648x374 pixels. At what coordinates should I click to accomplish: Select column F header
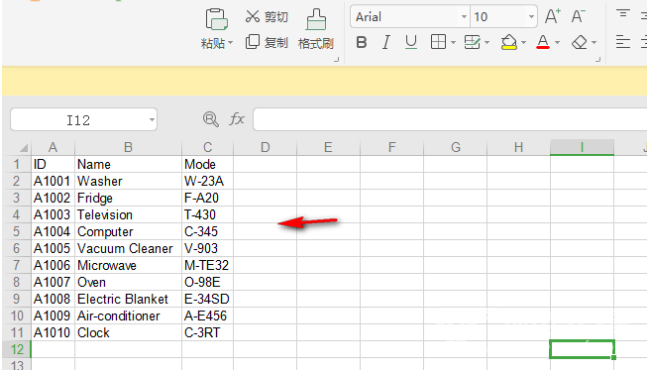tap(392, 148)
